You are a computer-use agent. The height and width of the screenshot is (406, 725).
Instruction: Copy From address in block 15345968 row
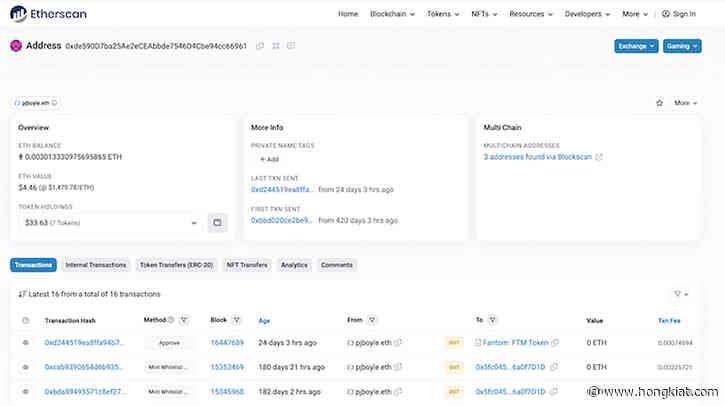[x=398, y=392]
